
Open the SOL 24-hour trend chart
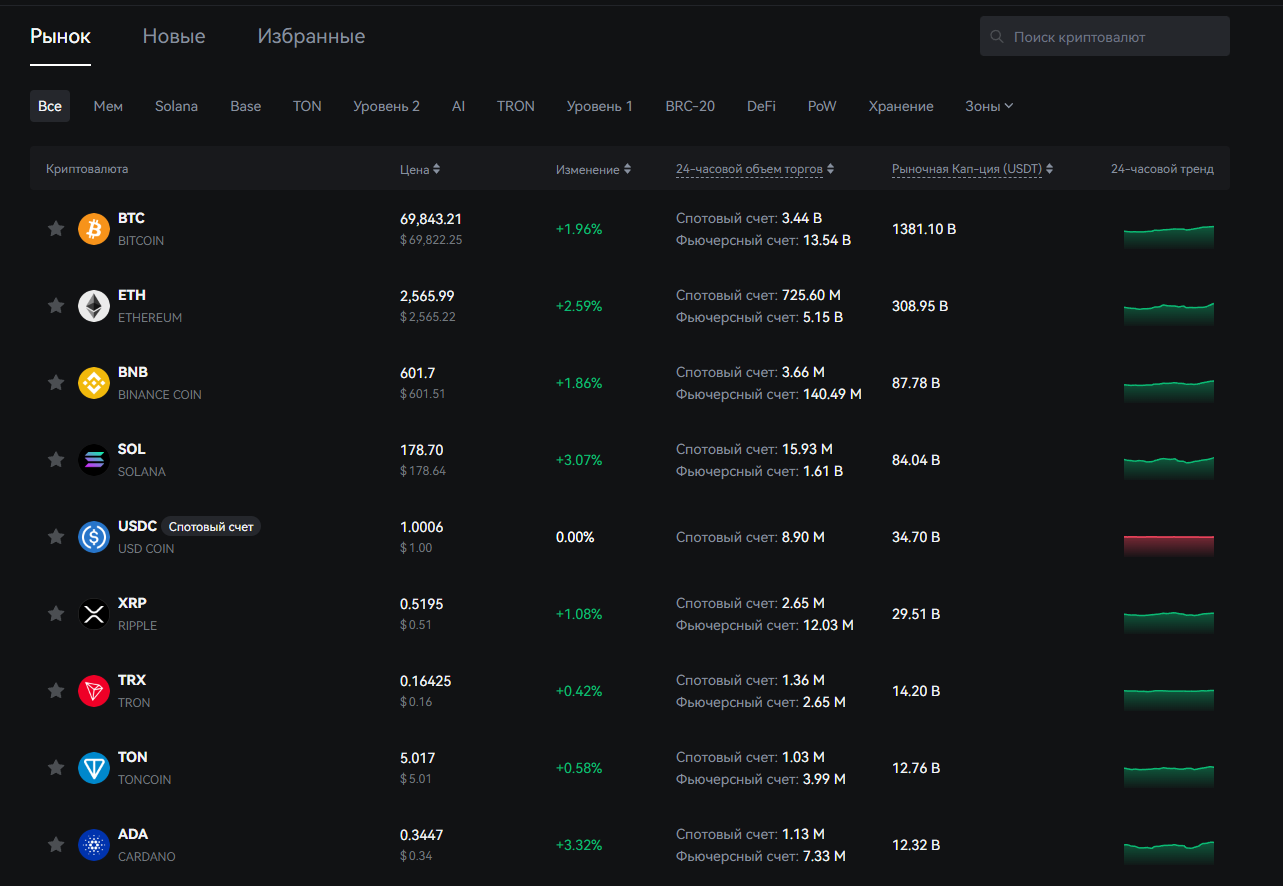(x=1168, y=468)
